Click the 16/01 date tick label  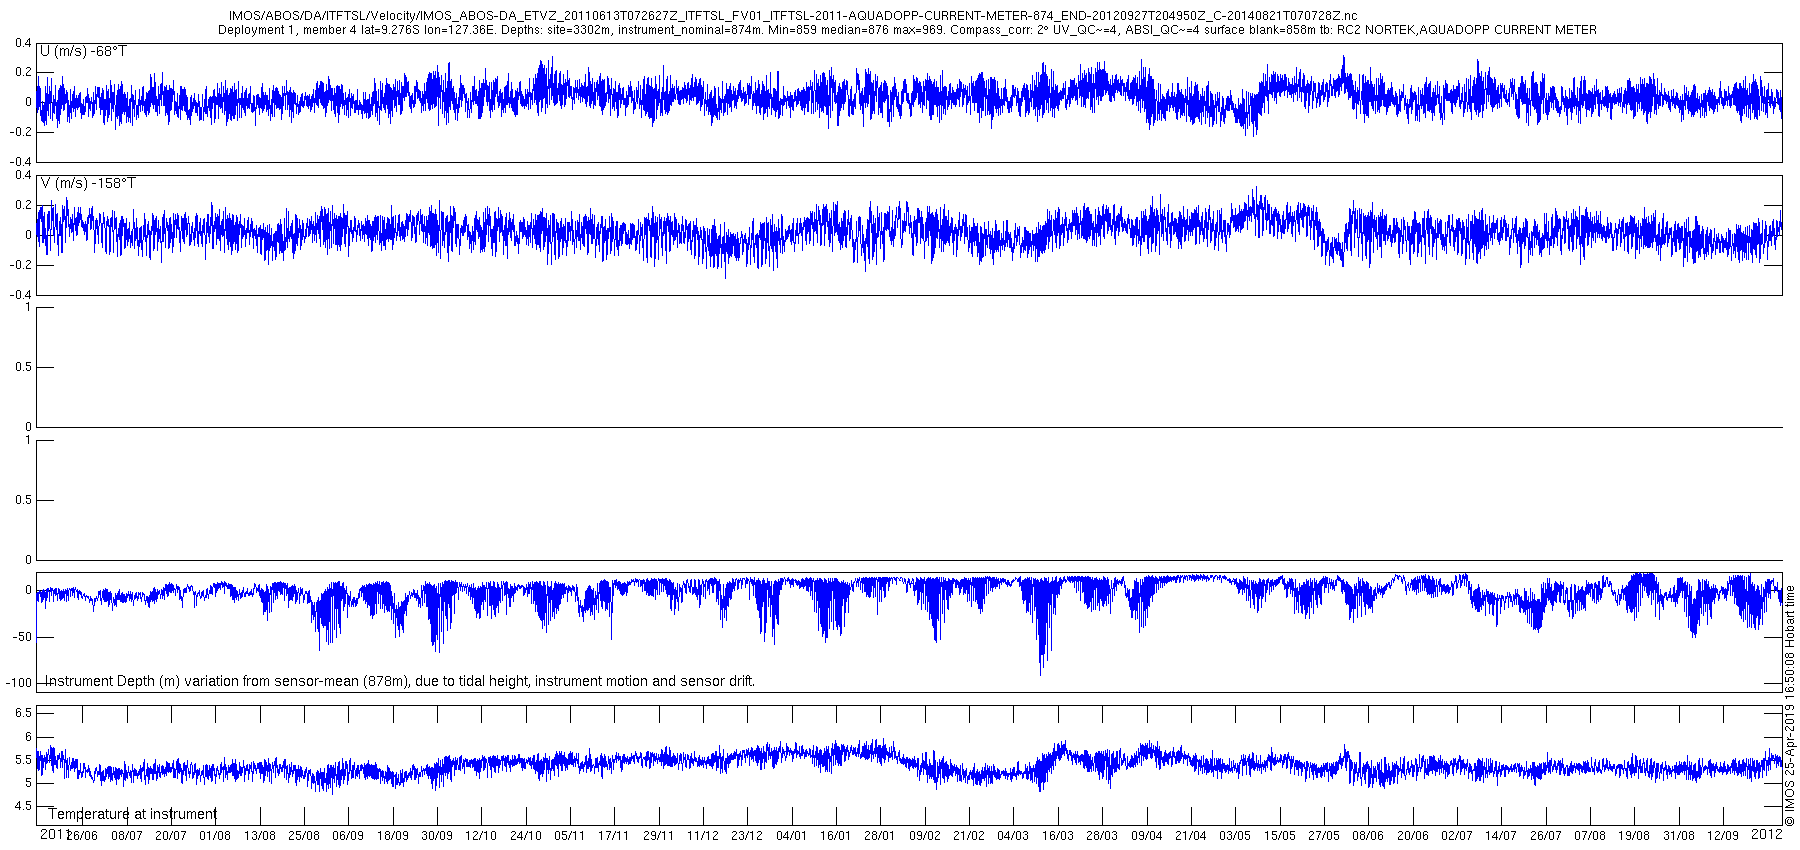click(x=836, y=835)
